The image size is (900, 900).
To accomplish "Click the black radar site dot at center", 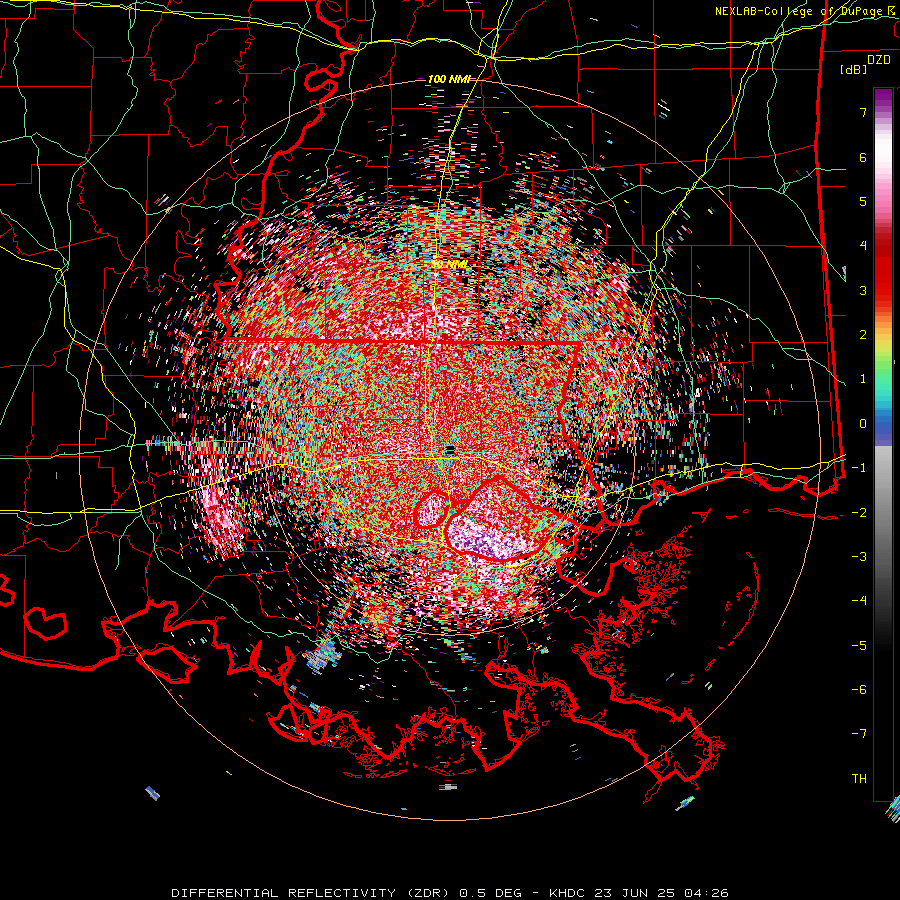I will (451, 449).
